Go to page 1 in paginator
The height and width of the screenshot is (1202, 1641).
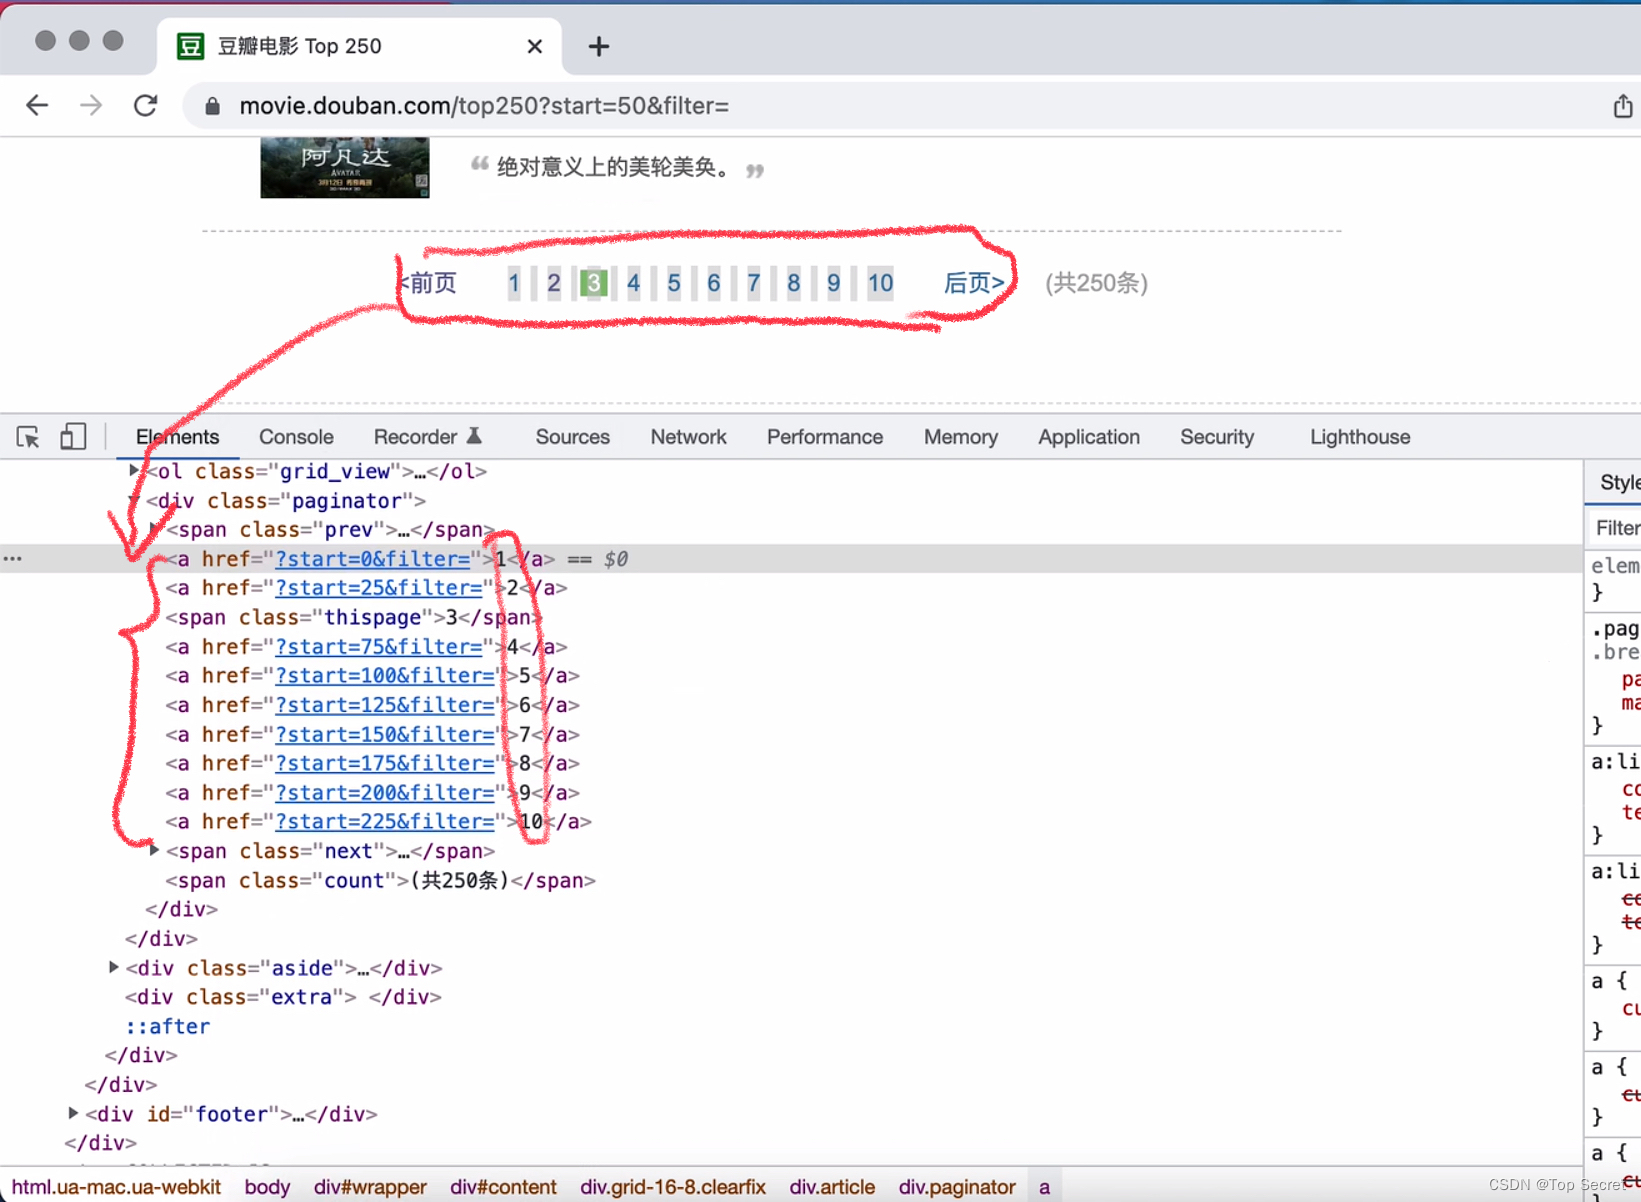point(514,283)
